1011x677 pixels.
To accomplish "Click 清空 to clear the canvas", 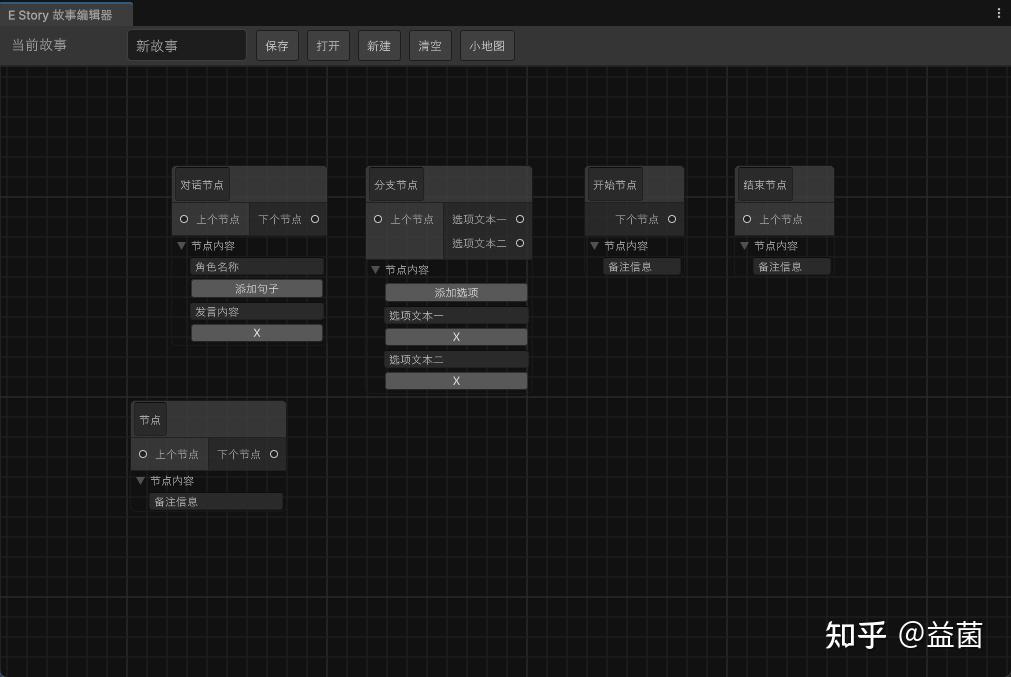I will [x=429, y=45].
